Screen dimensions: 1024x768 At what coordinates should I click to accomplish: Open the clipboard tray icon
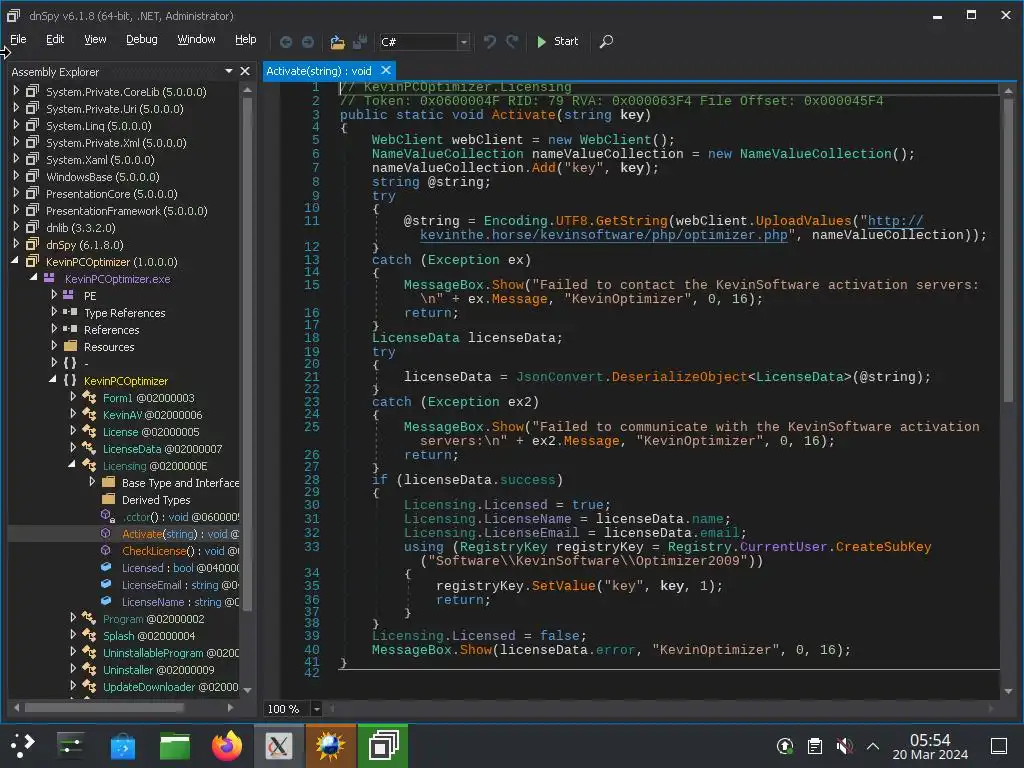(814, 746)
